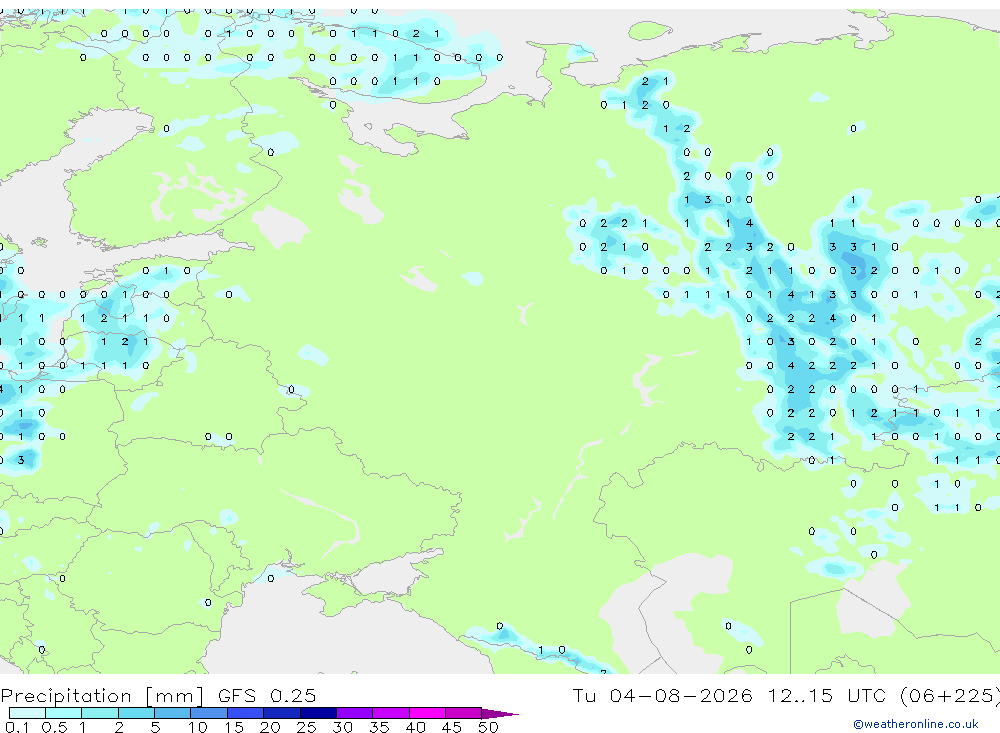1000x733 pixels.
Task: Click the legend label "40"
Action: pos(415,727)
